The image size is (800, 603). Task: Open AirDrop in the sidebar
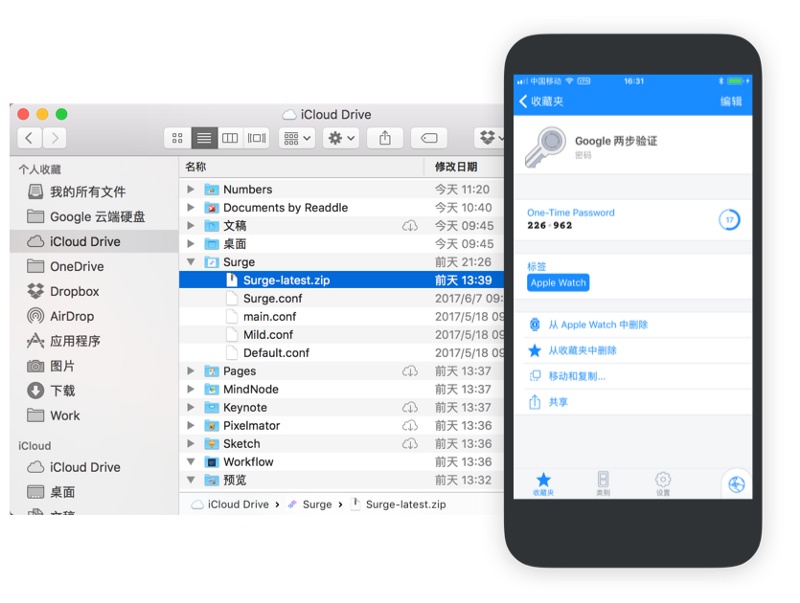[61, 316]
